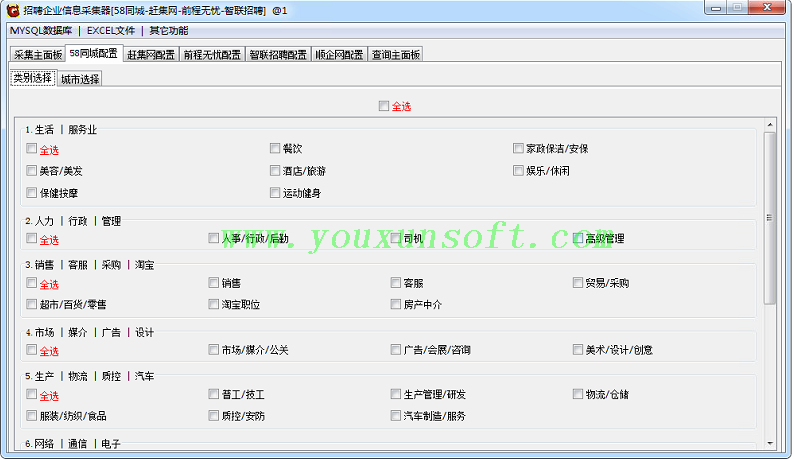
Task: Switch to the 查询主面板 tab
Action: tap(396, 55)
